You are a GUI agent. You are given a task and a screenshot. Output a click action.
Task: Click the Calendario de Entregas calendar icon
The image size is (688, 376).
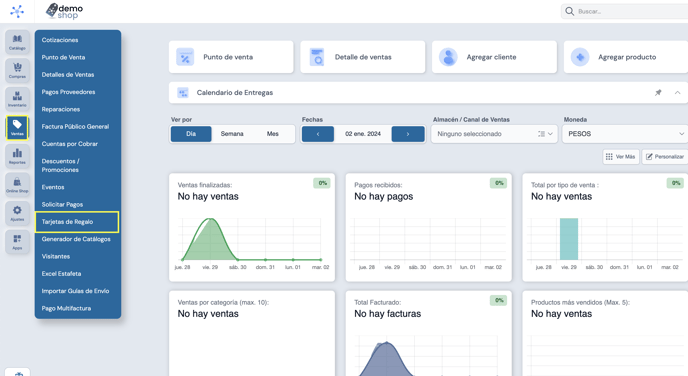point(183,93)
